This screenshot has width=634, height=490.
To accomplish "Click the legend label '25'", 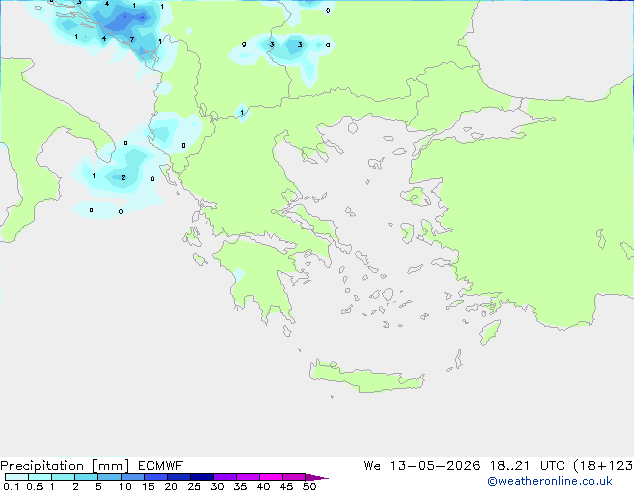I will tap(194, 486).
